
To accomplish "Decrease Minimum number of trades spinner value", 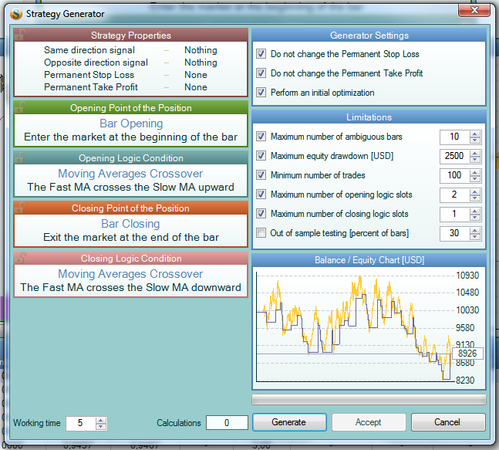I will click(x=475, y=179).
